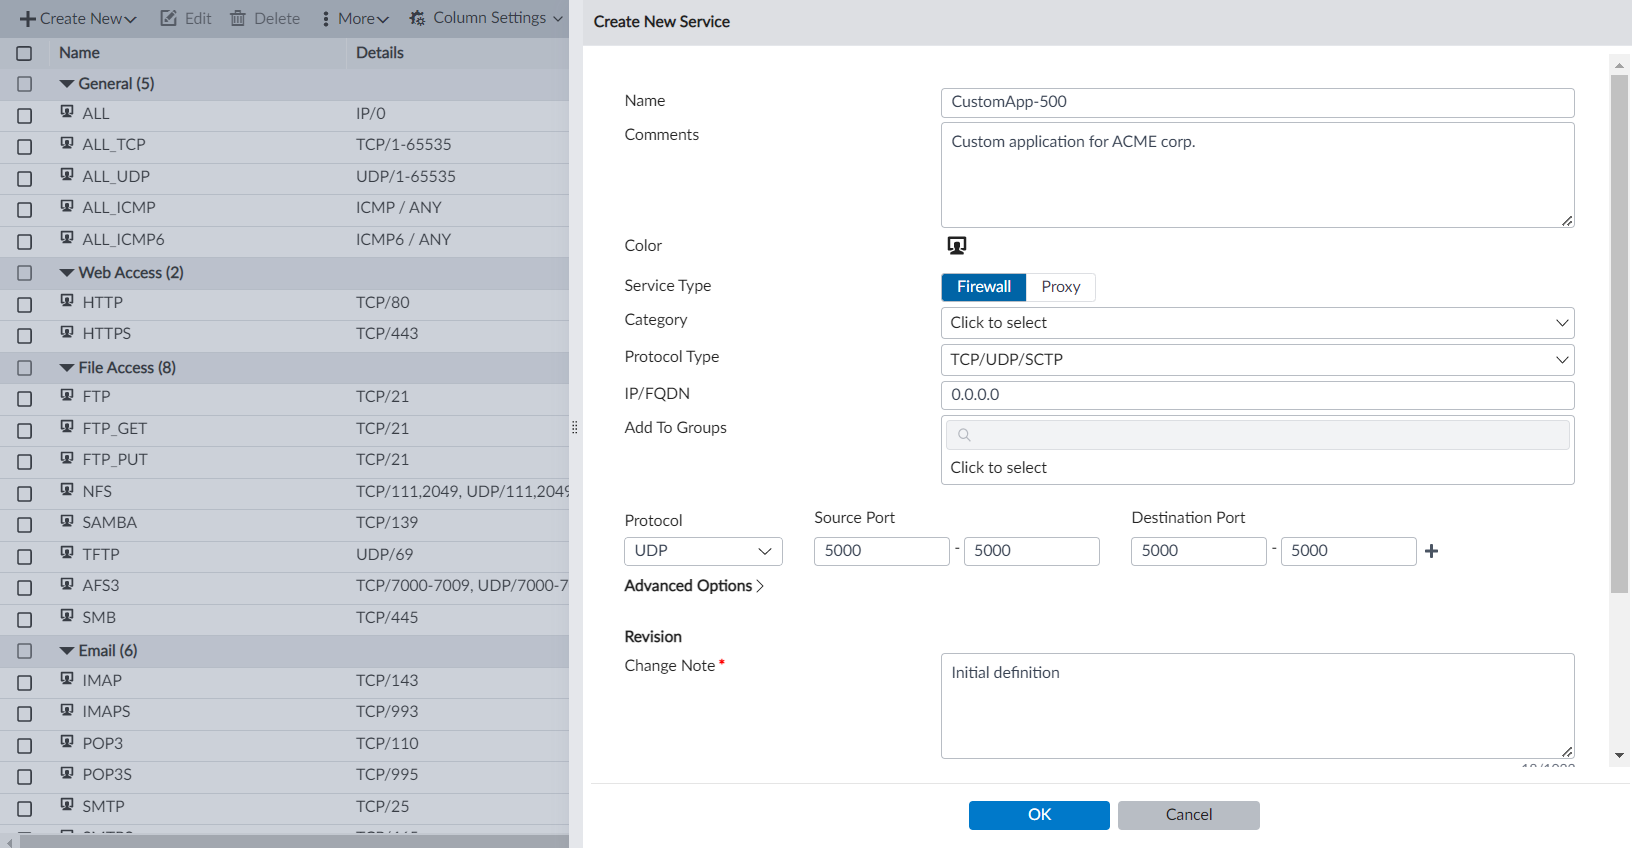Open the UDP Protocol dropdown

[x=703, y=551]
